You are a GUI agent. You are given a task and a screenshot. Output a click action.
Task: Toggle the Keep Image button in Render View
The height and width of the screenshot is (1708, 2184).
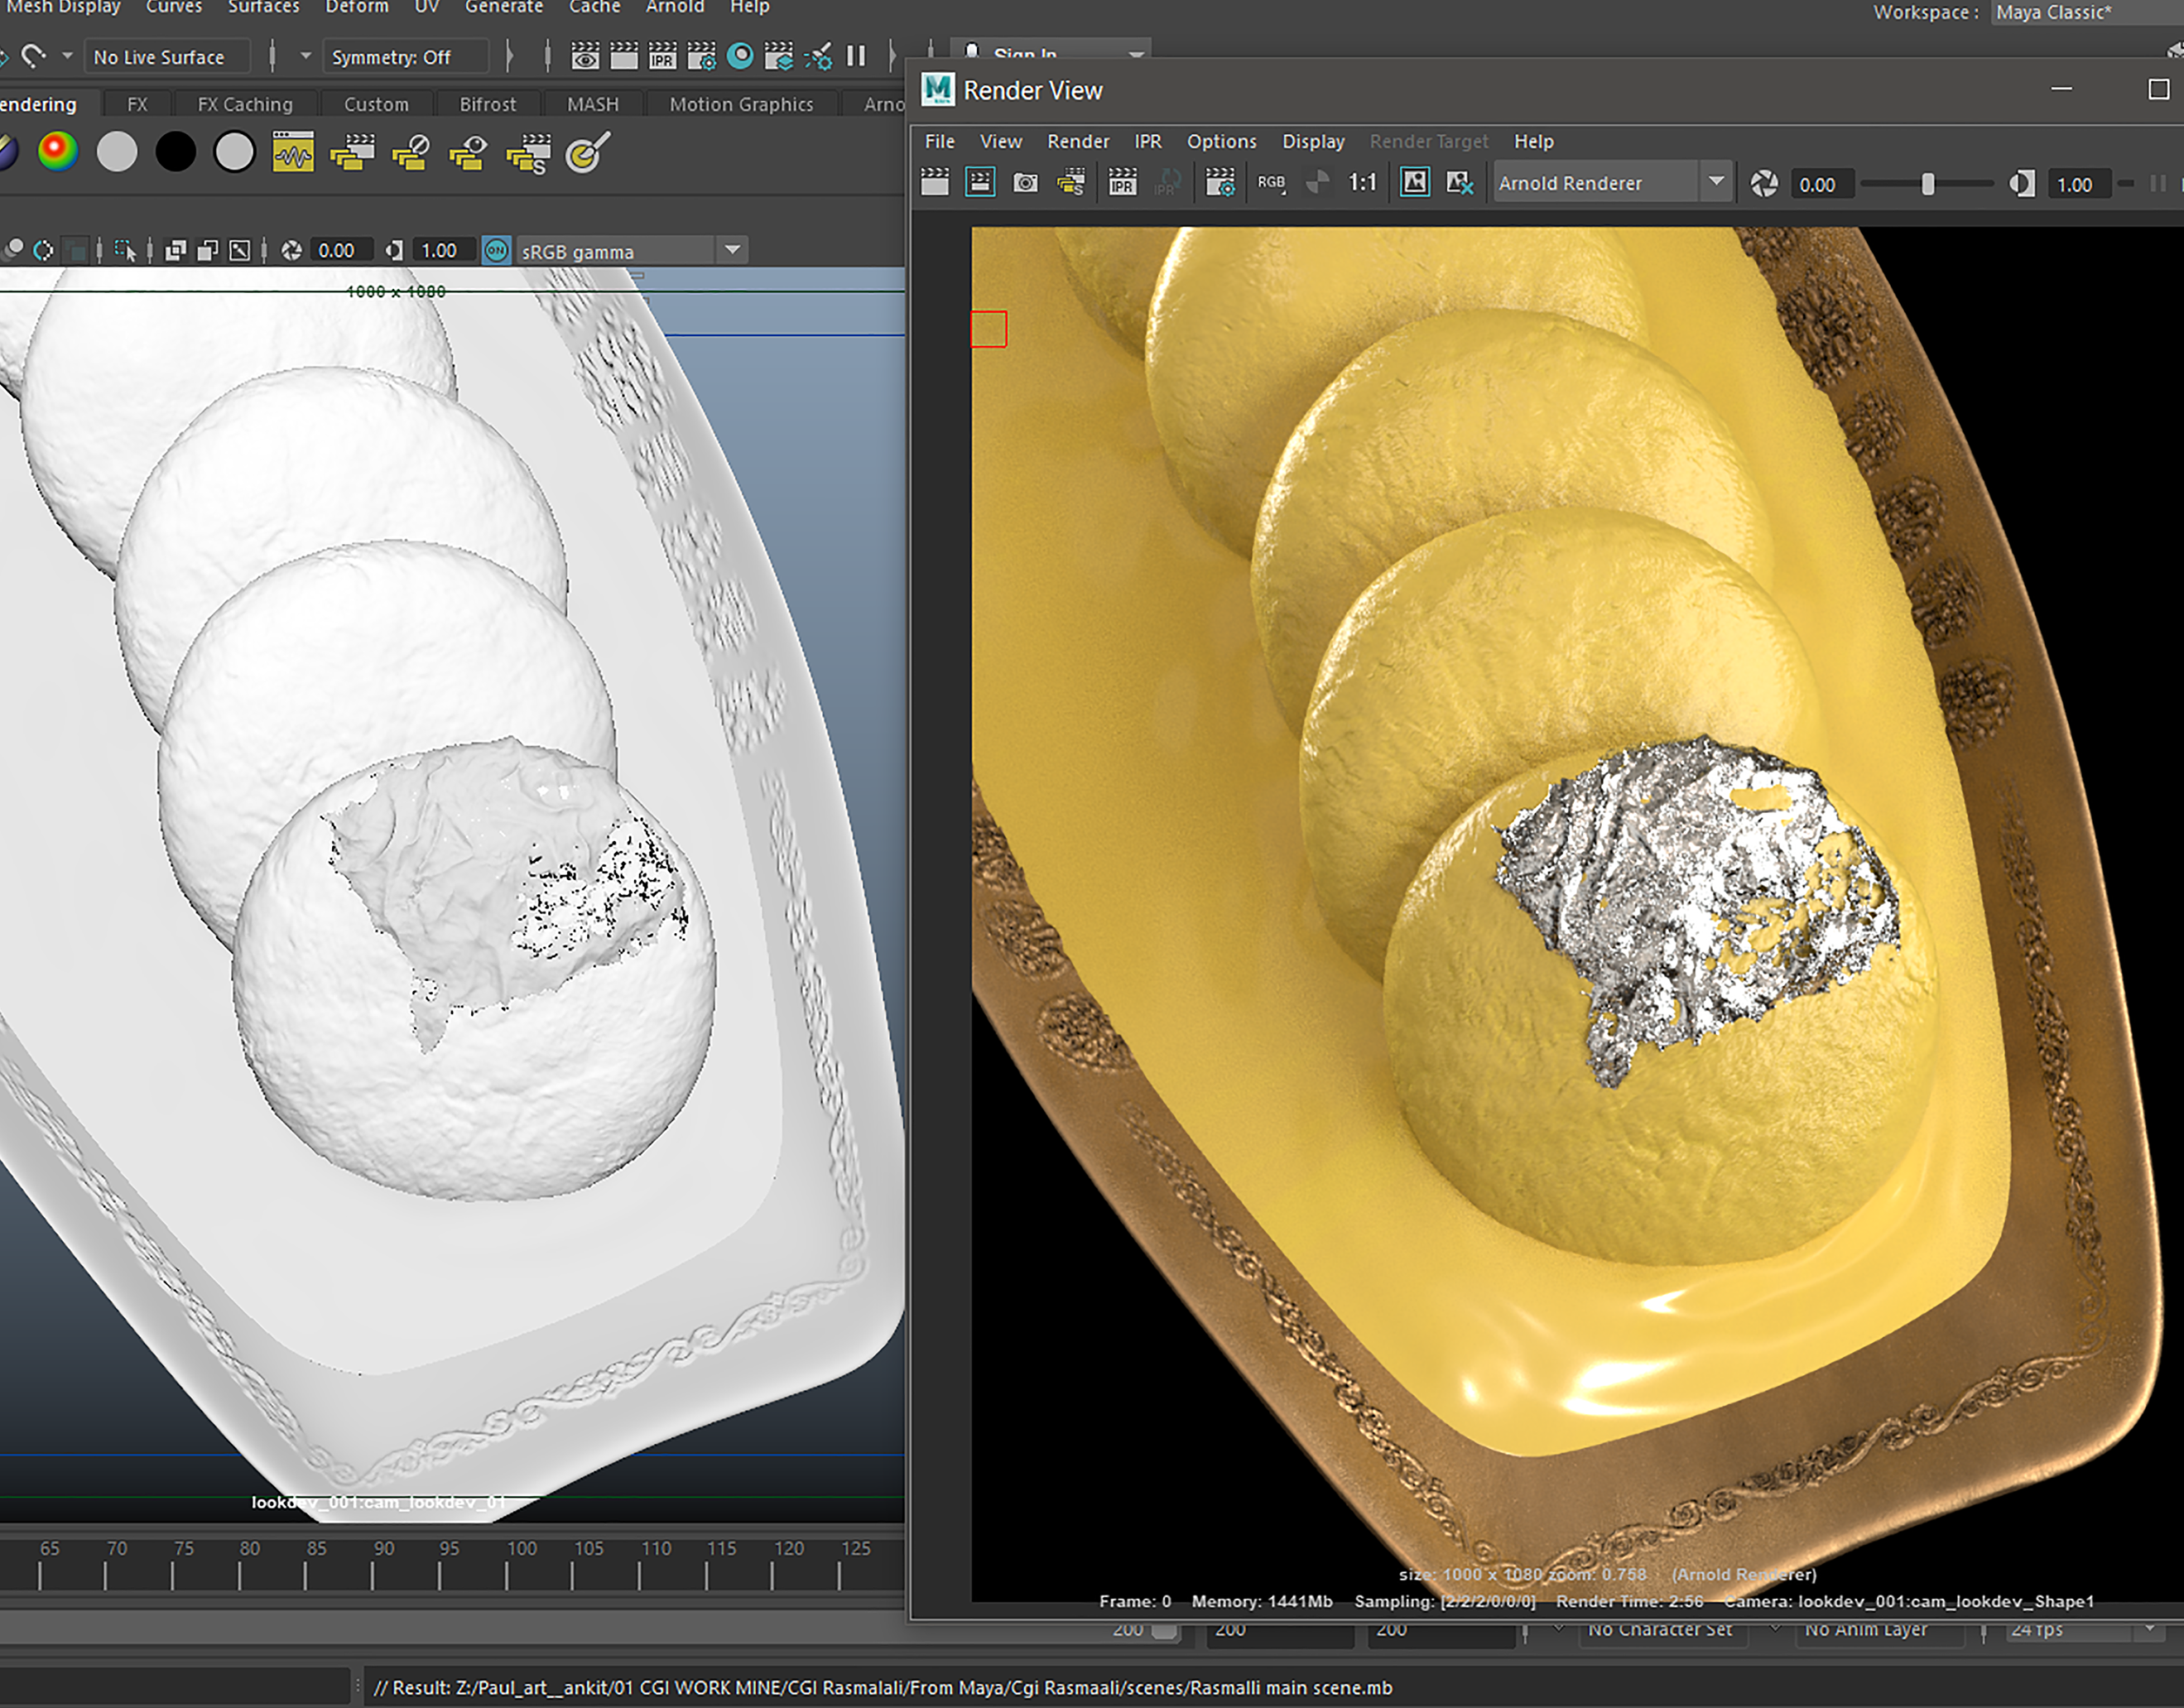(x=1414, y=183)
